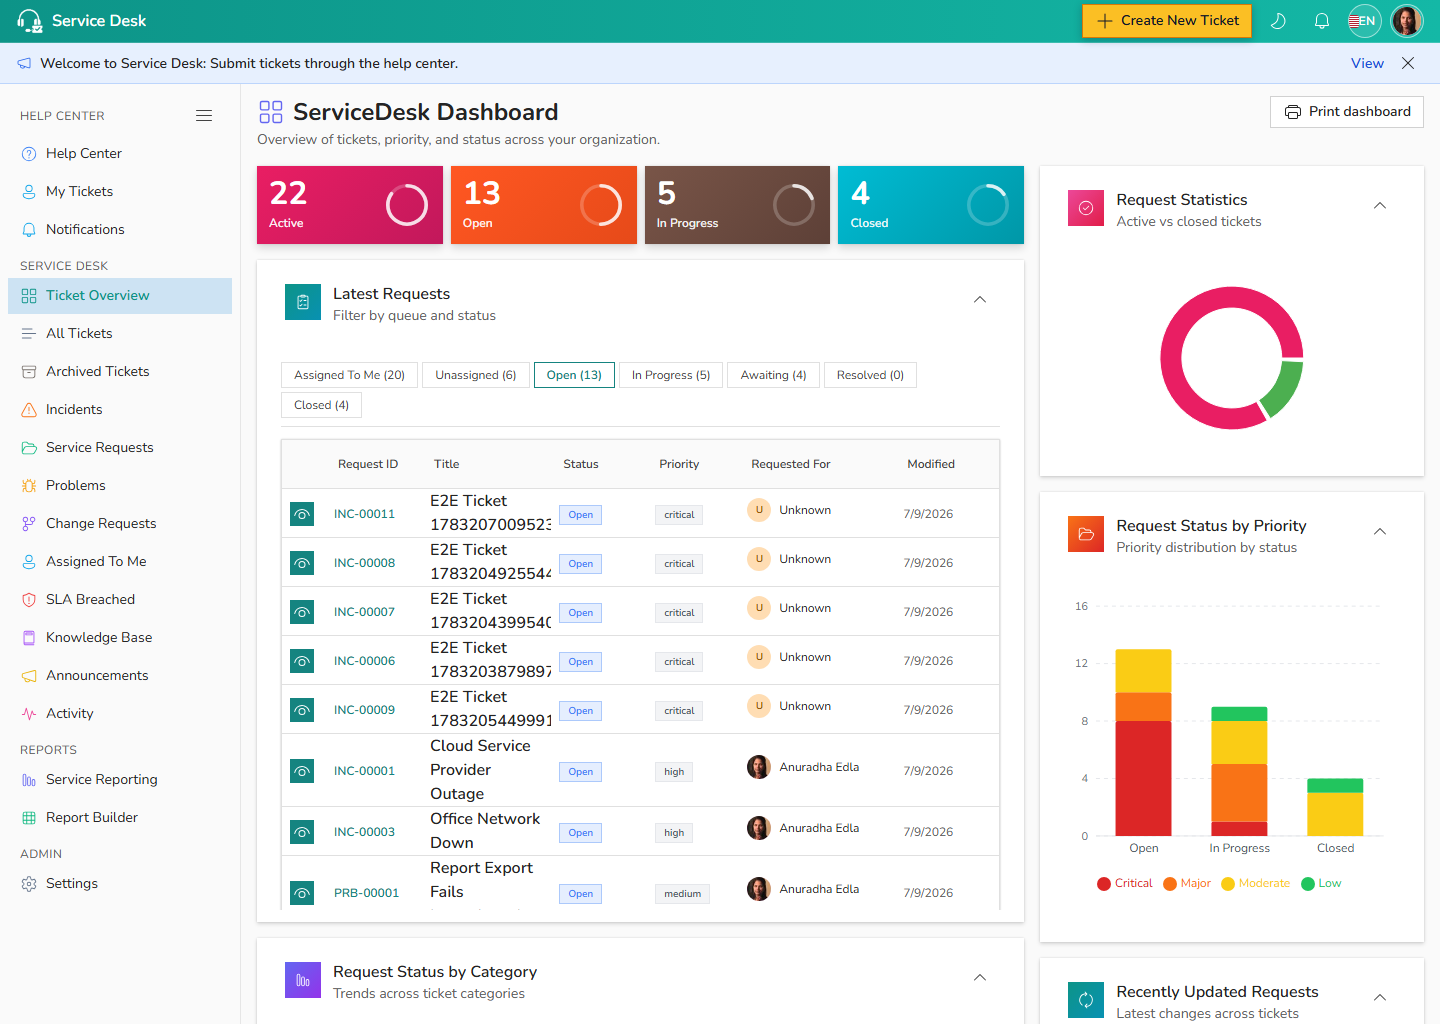Click the Problems bug icon

29,486
